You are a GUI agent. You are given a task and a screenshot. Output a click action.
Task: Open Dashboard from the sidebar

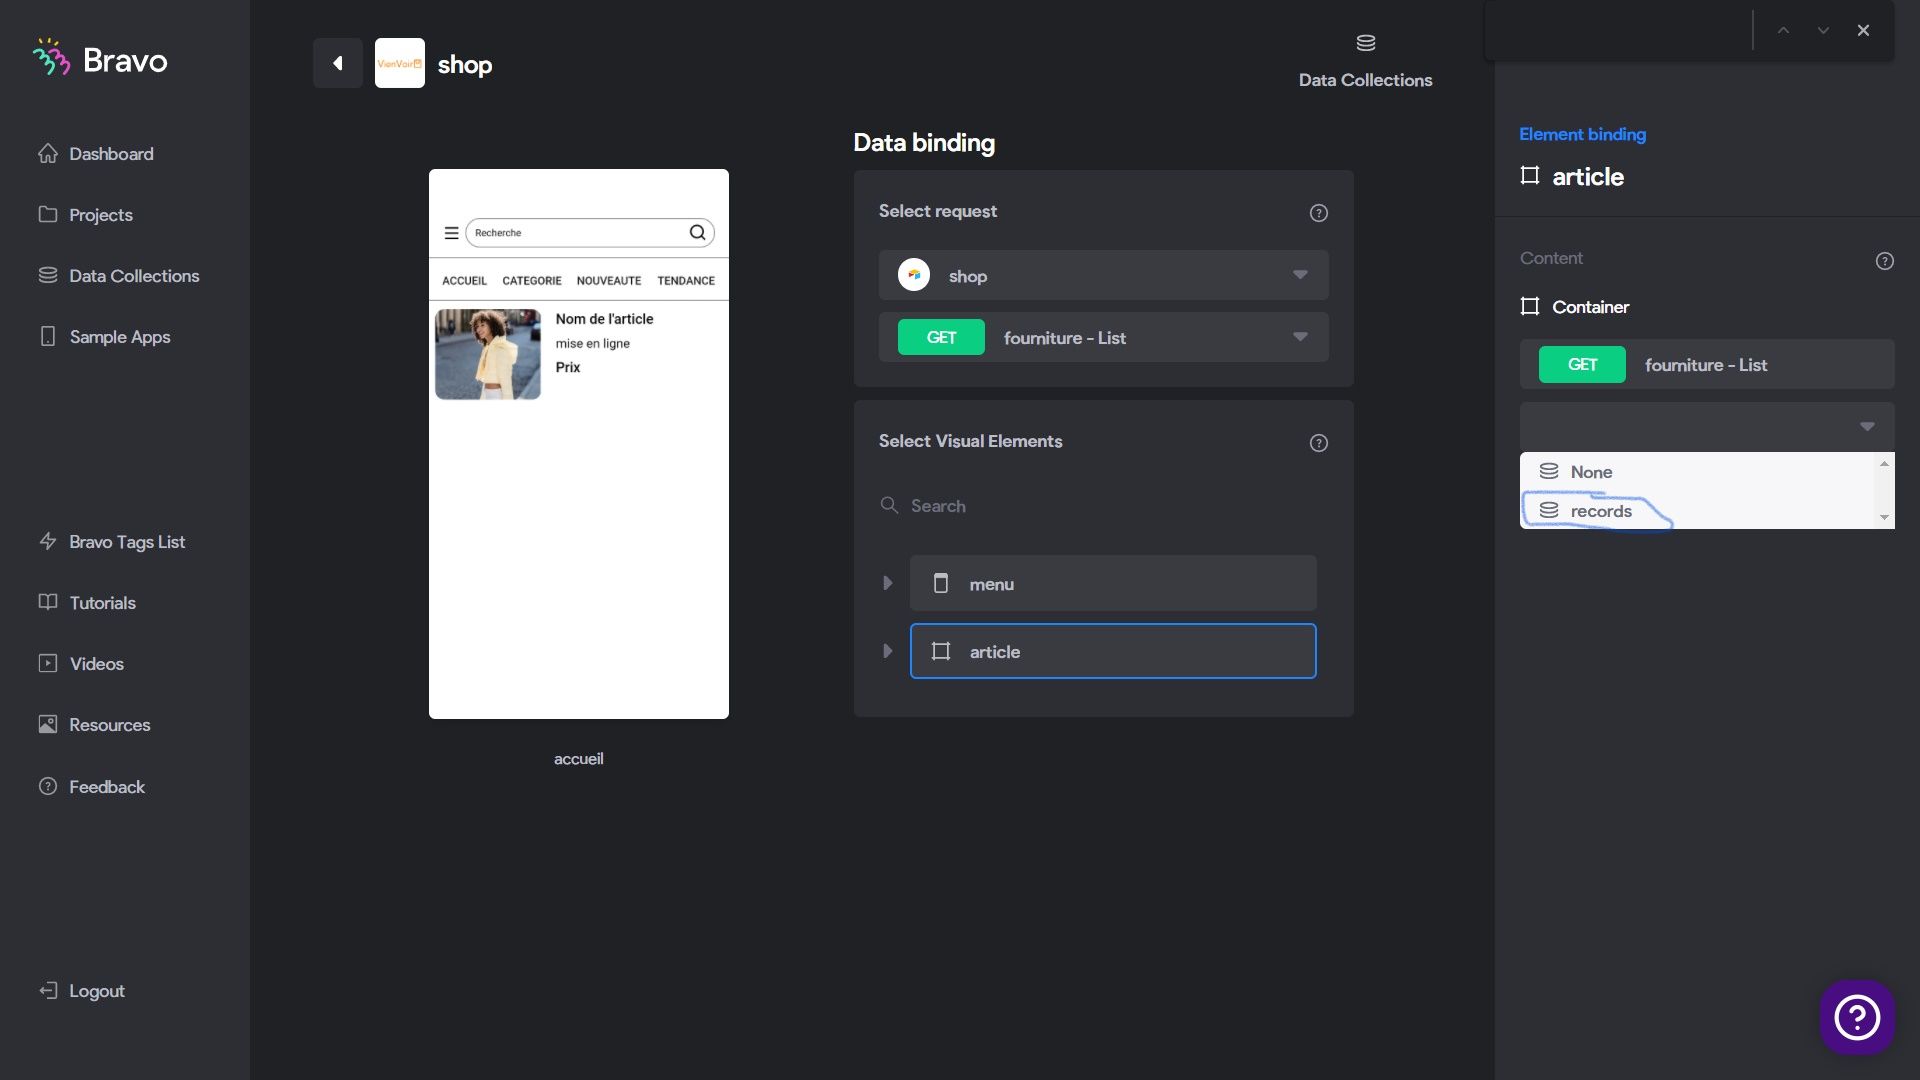coord(96,154)
